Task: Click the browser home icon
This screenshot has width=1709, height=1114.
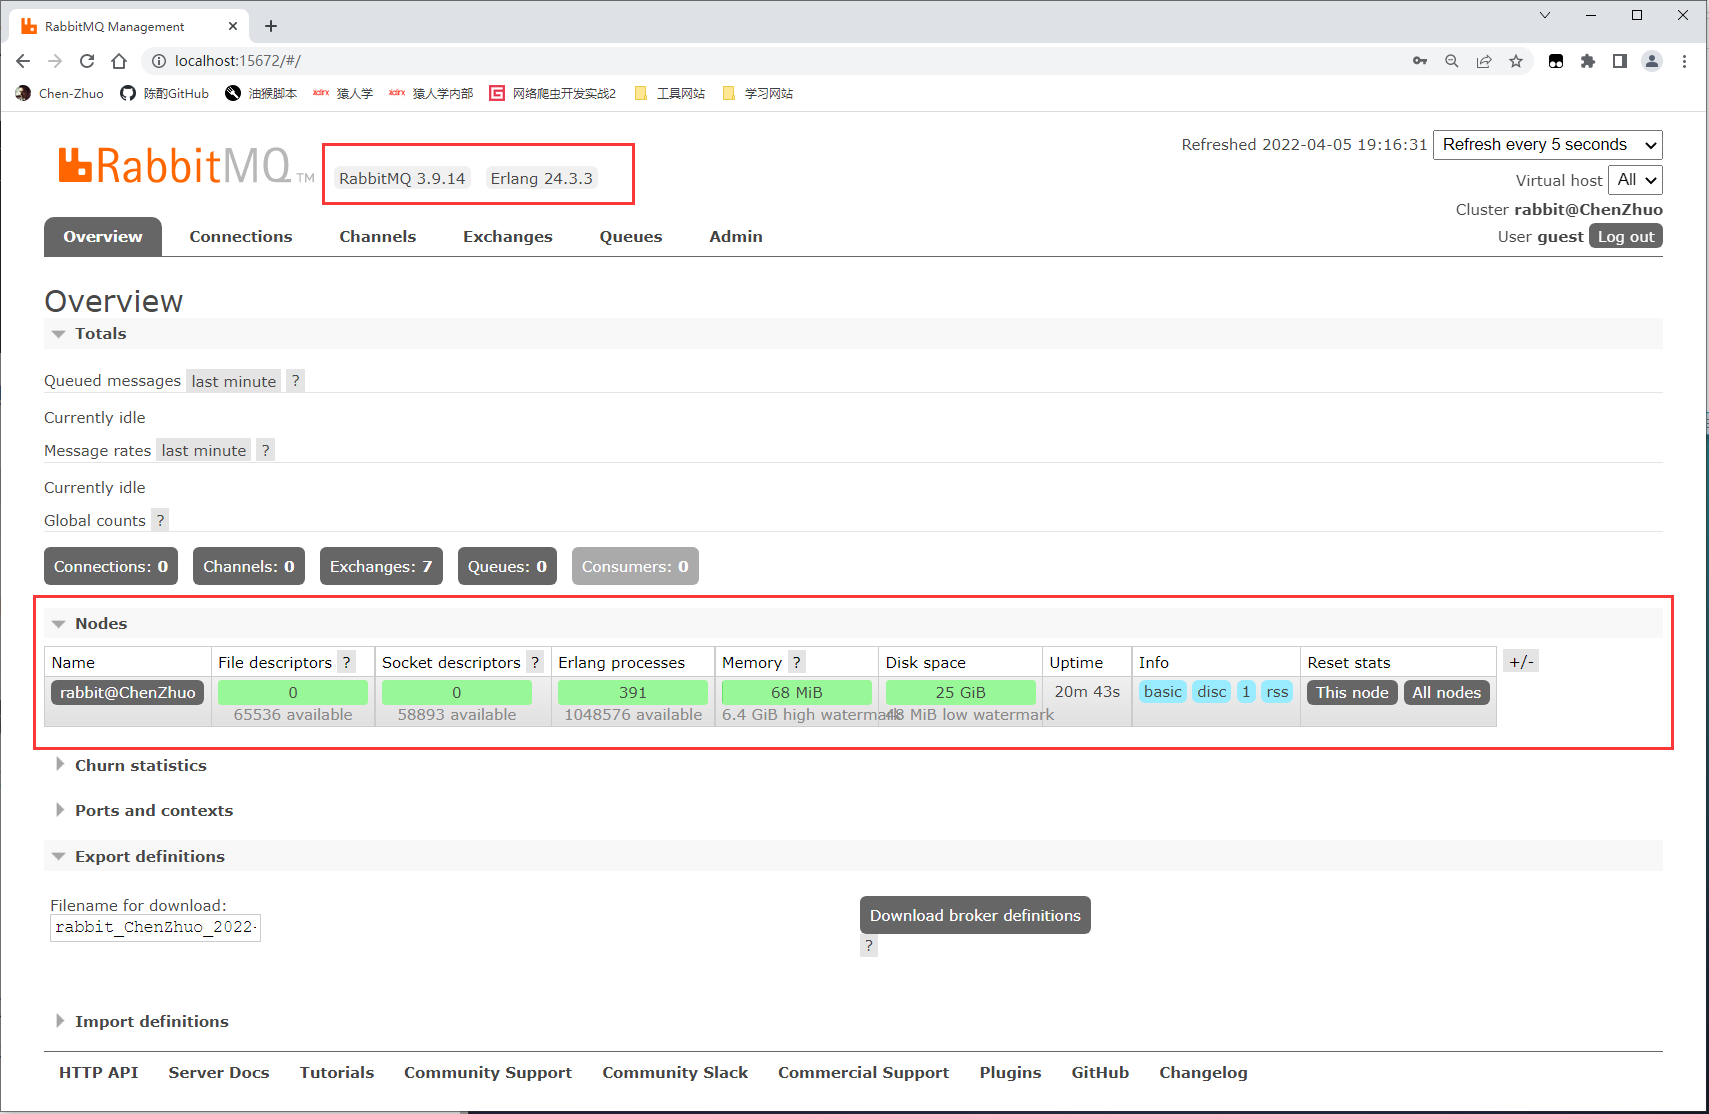Action: pos(119,61)
